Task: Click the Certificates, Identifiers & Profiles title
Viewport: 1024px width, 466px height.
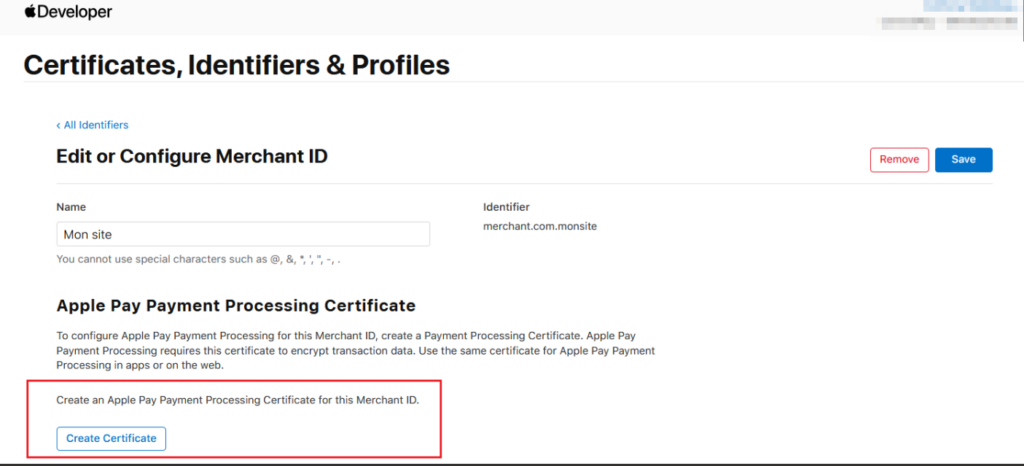Action: click(x=236, y=65)
